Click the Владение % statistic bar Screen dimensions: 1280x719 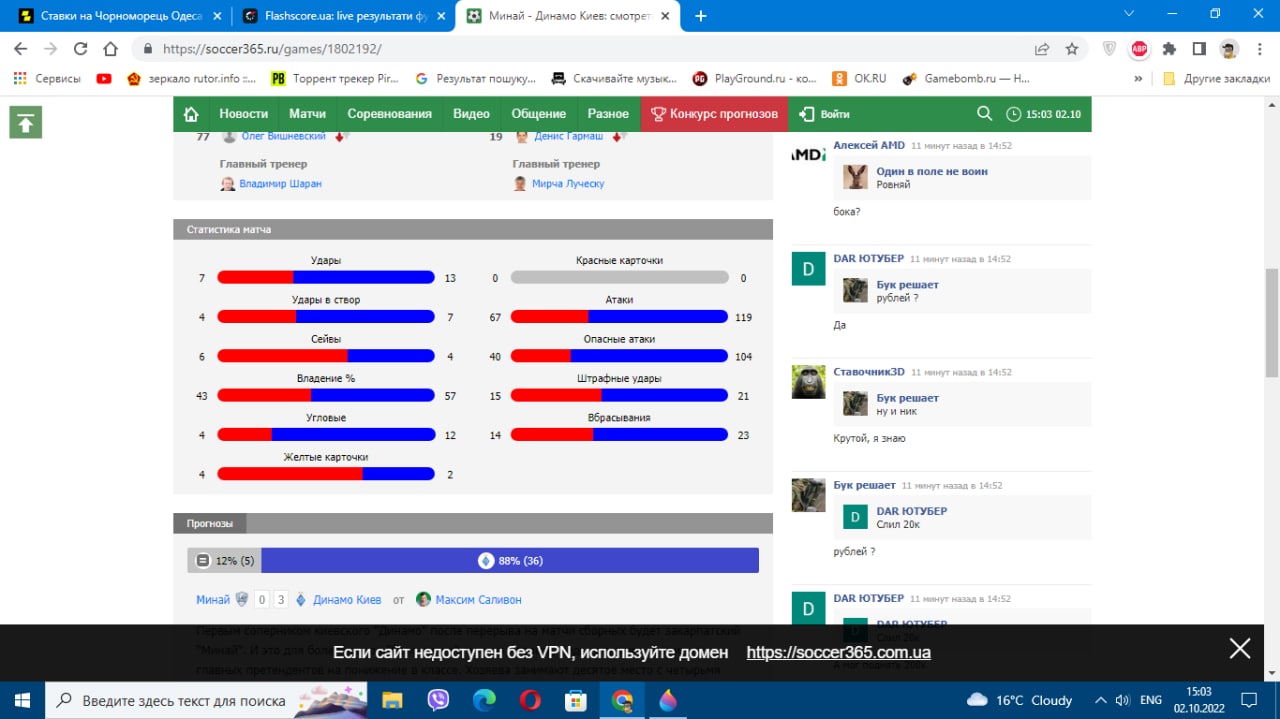(326, 396)
